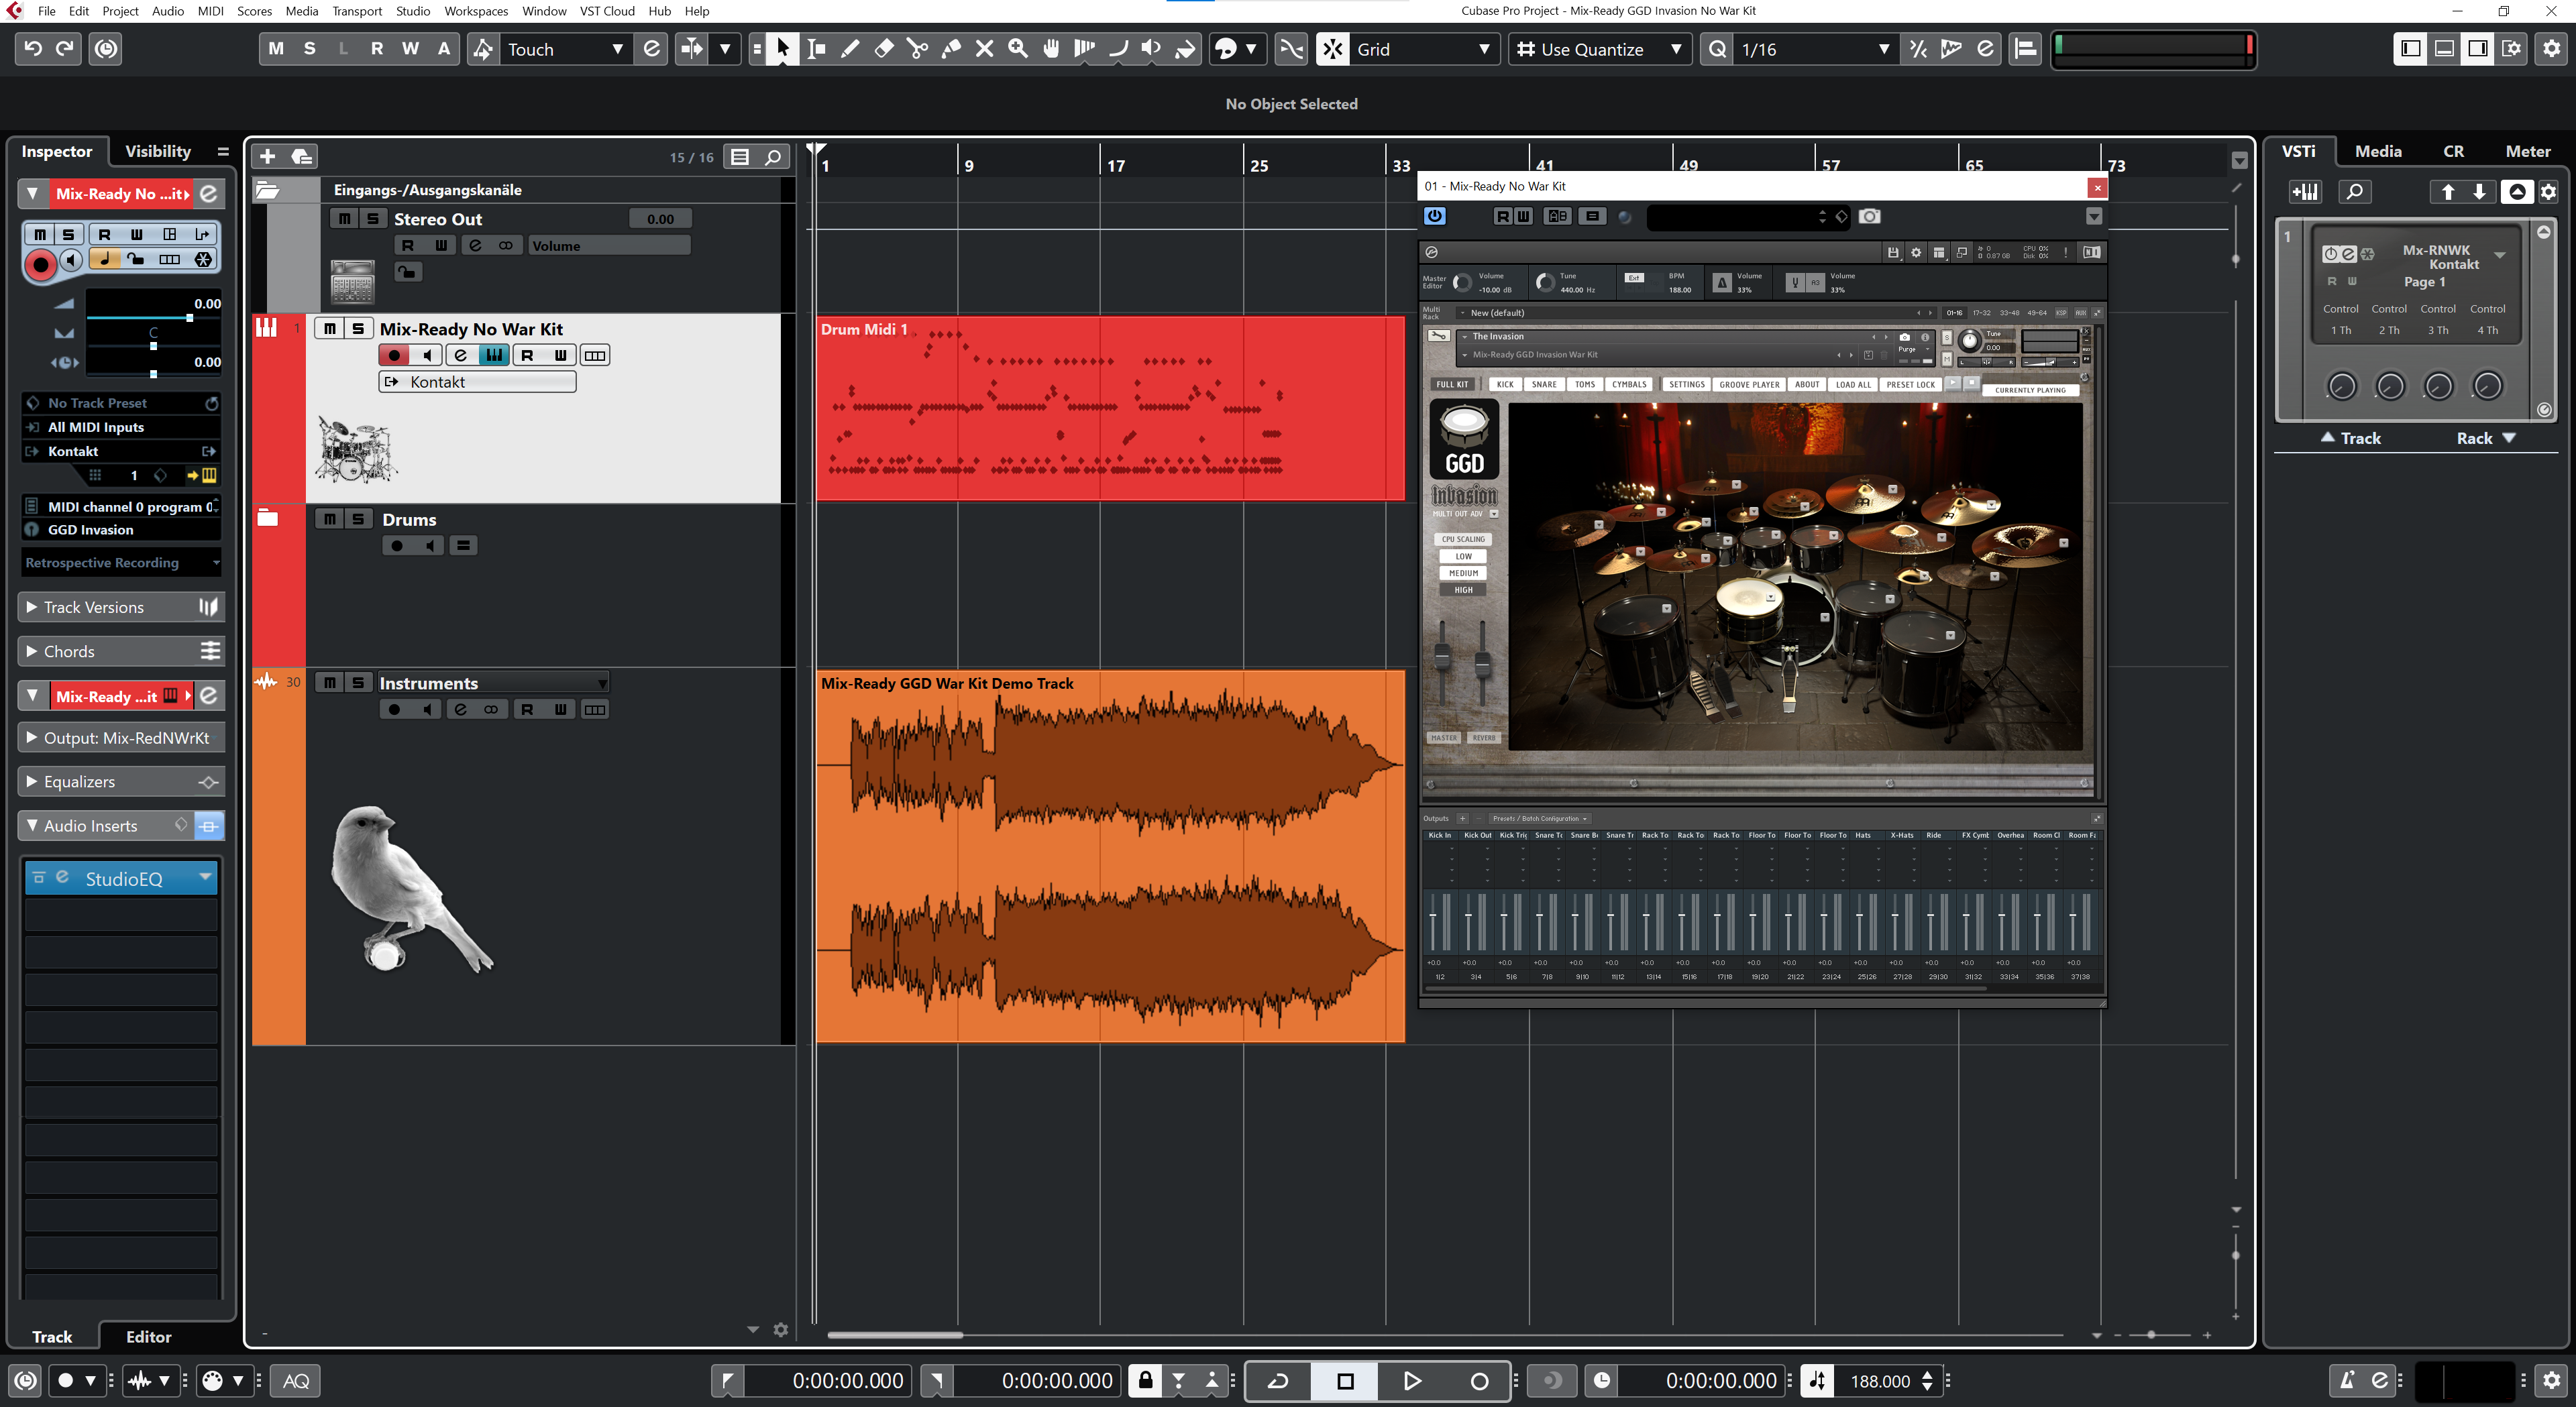
Task: Click the tempo value field showing 188.000
Action: [1885, 1381]
